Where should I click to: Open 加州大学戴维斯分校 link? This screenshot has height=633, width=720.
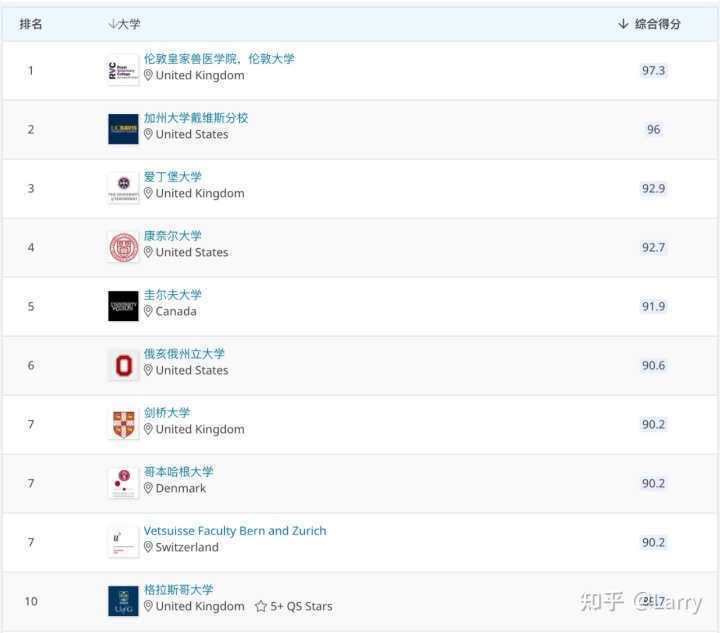(196, 118)
